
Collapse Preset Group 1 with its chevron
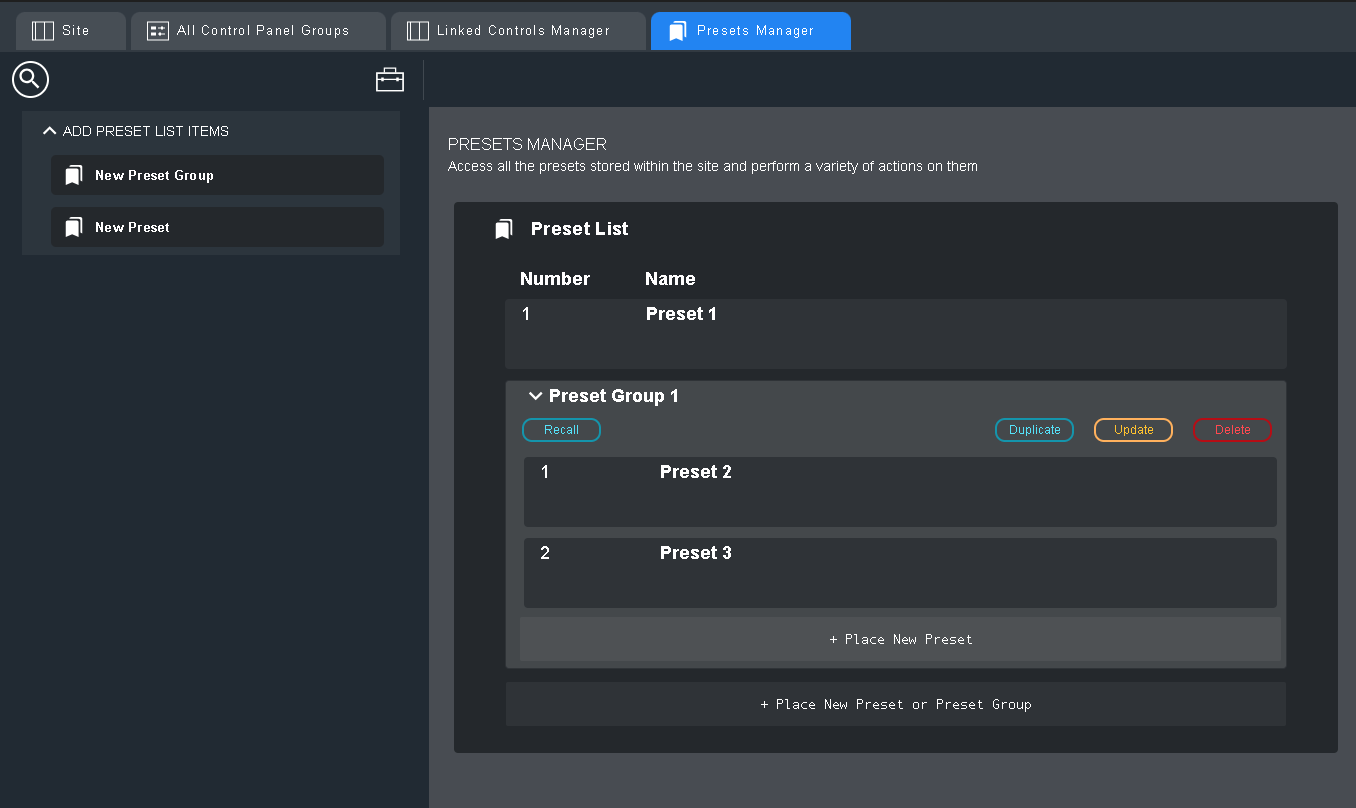tap(535, 396)
